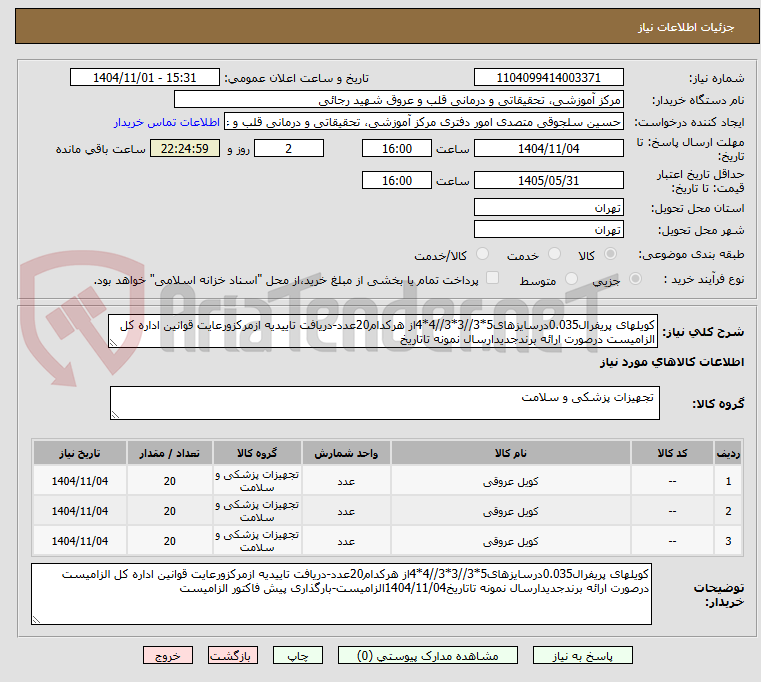Click the استان محل تحویل field

(x=548, y=207)
